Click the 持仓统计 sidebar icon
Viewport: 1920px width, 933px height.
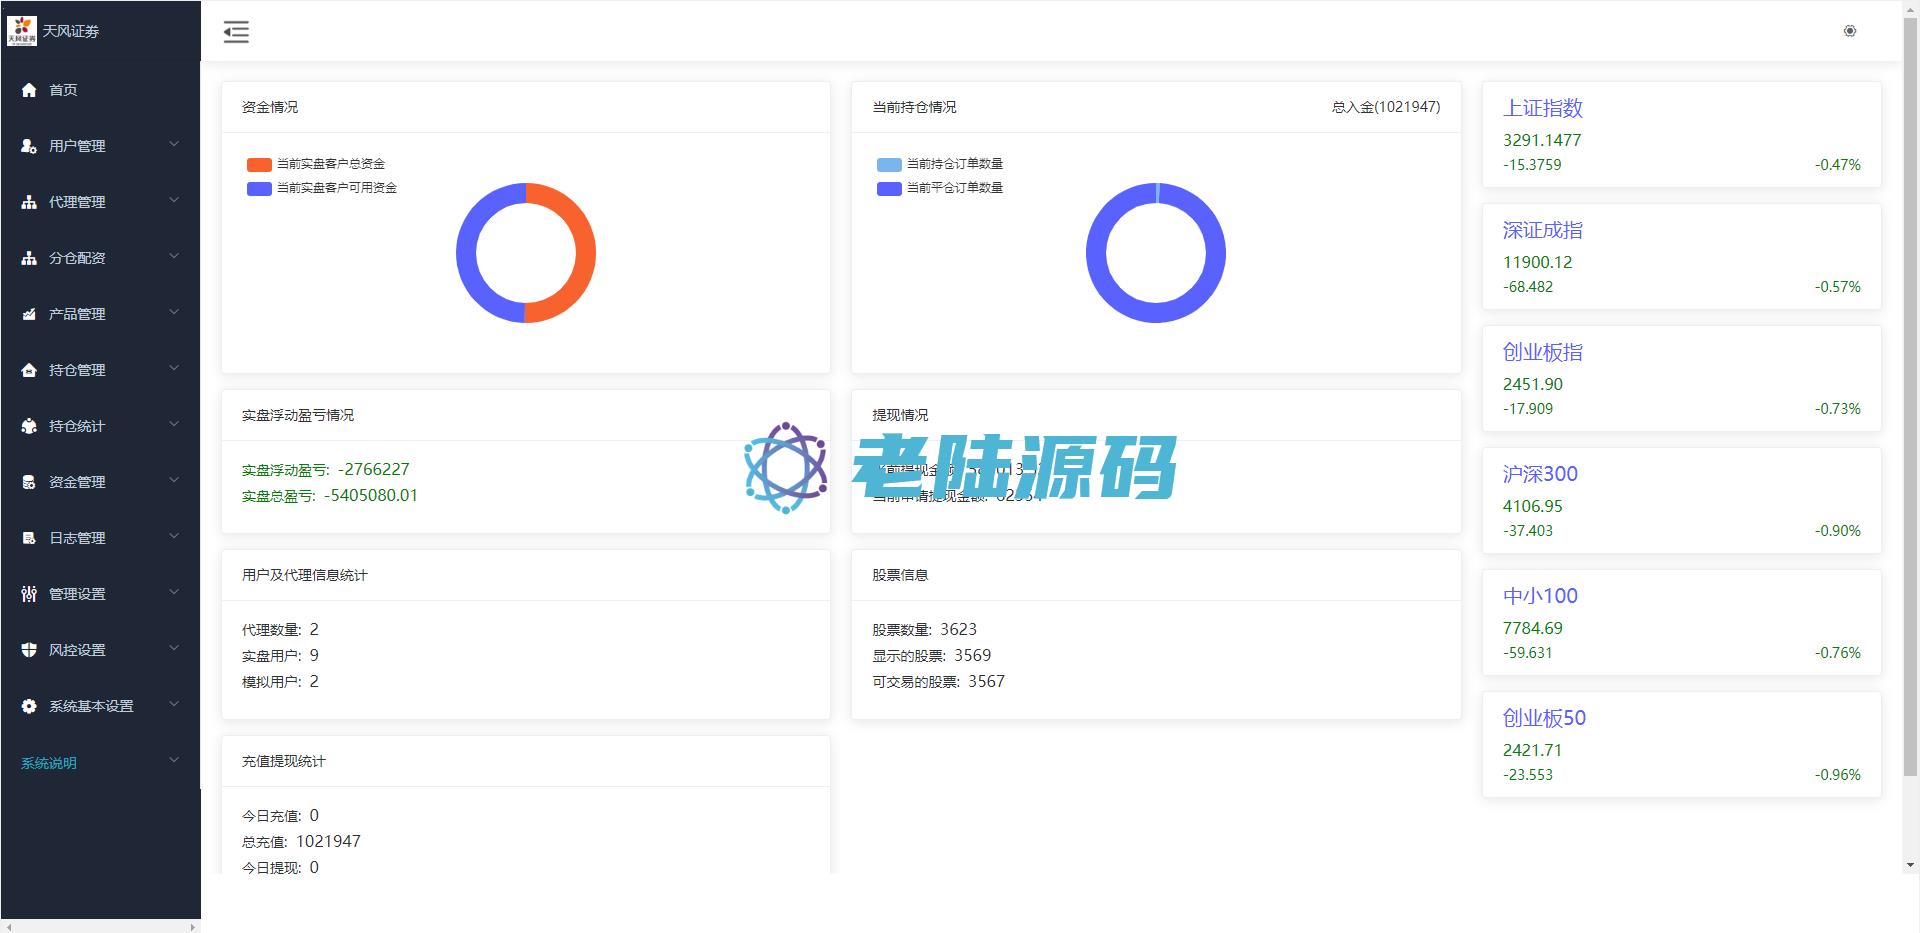coord(29,426)
